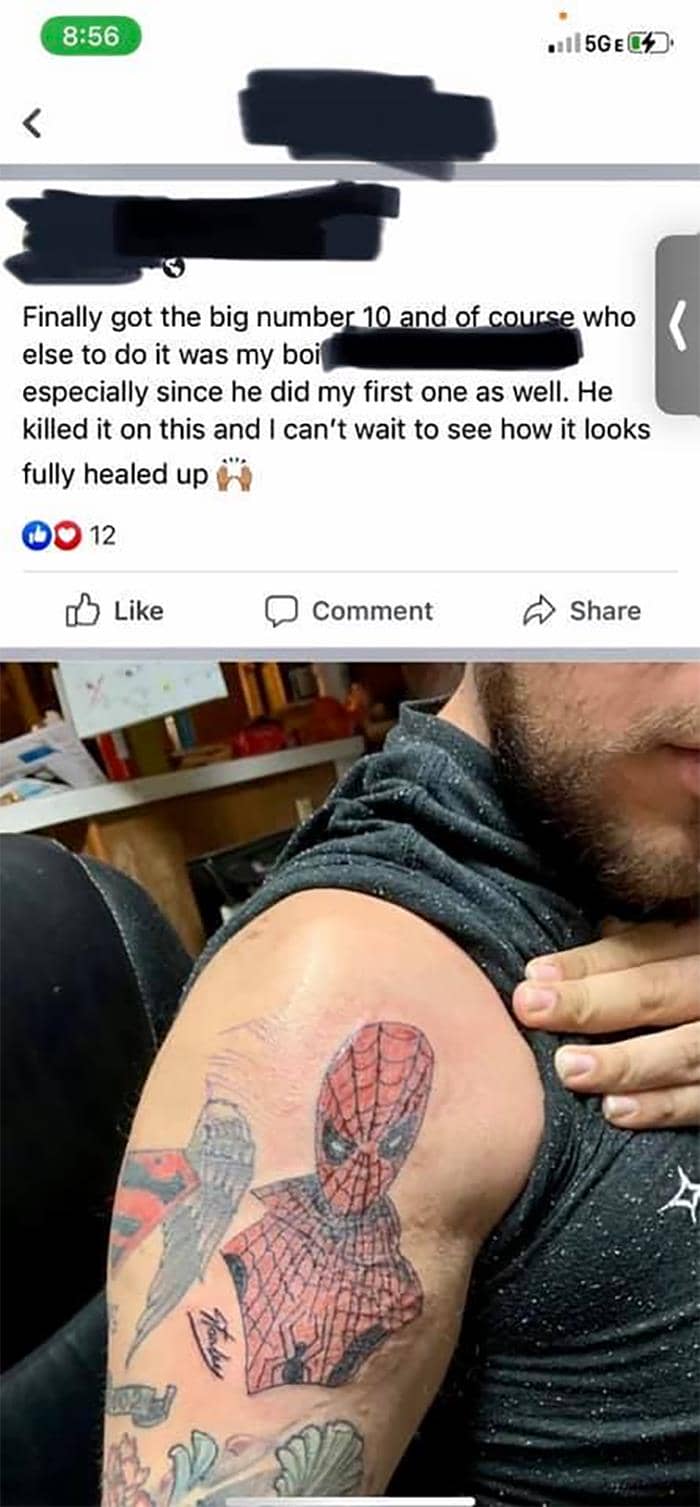Tap the cellular signal bars icon

click(x=565, y=43)
